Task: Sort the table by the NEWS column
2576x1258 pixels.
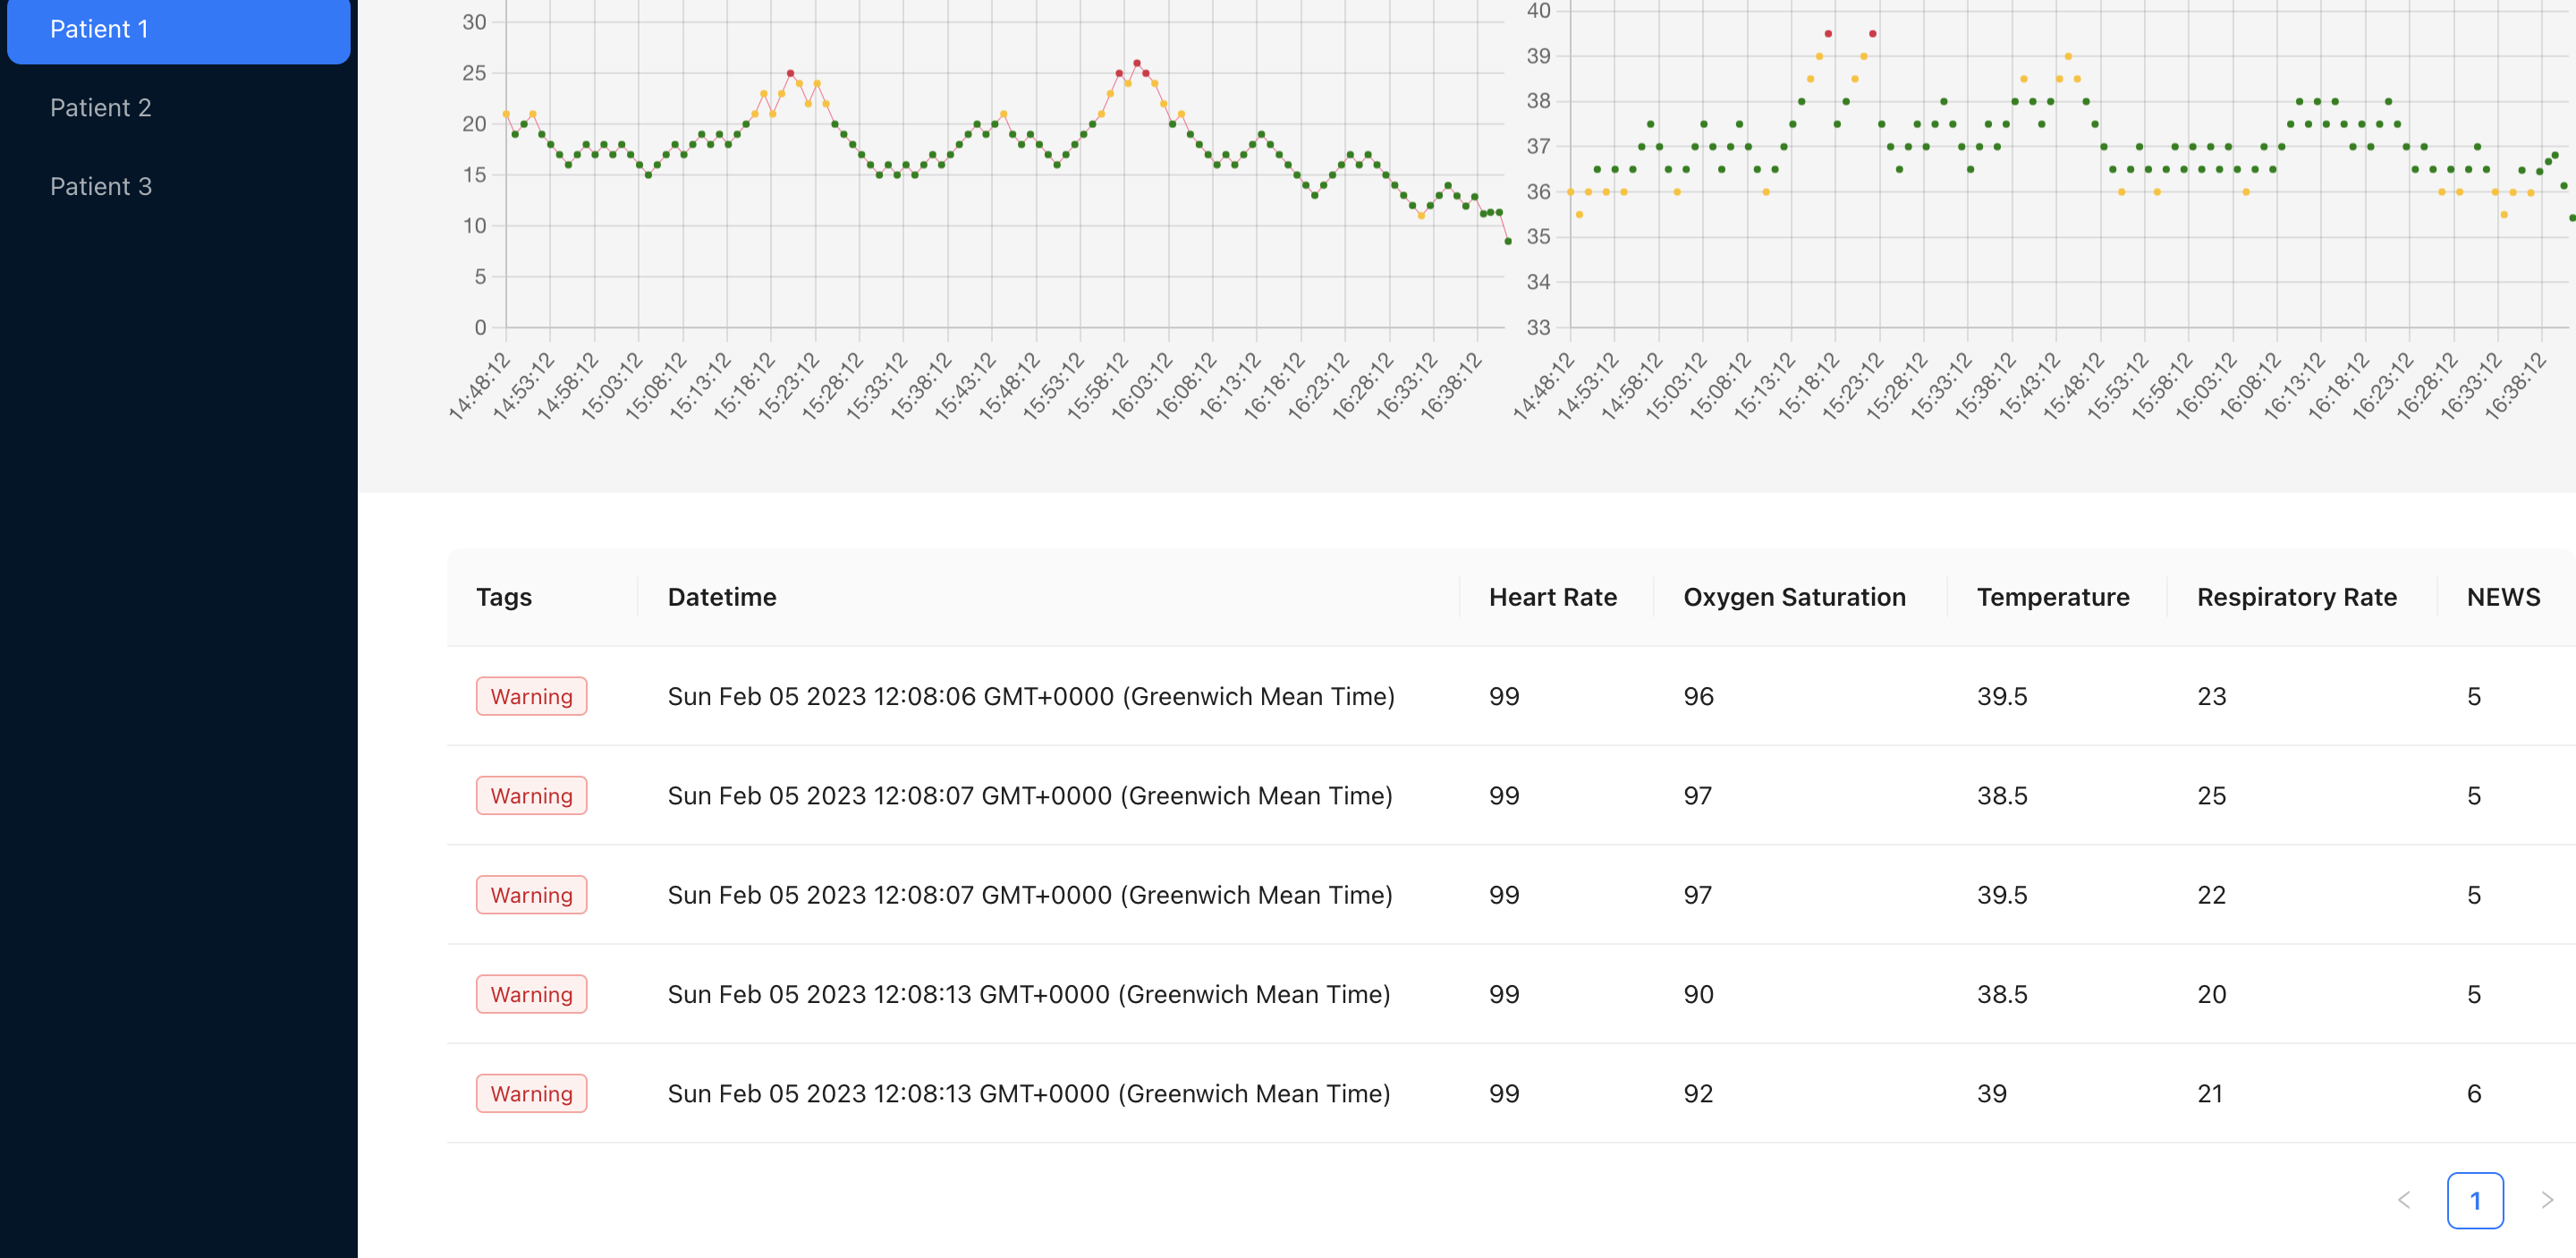Action: pyautogui.click(x=2503, y=596)
